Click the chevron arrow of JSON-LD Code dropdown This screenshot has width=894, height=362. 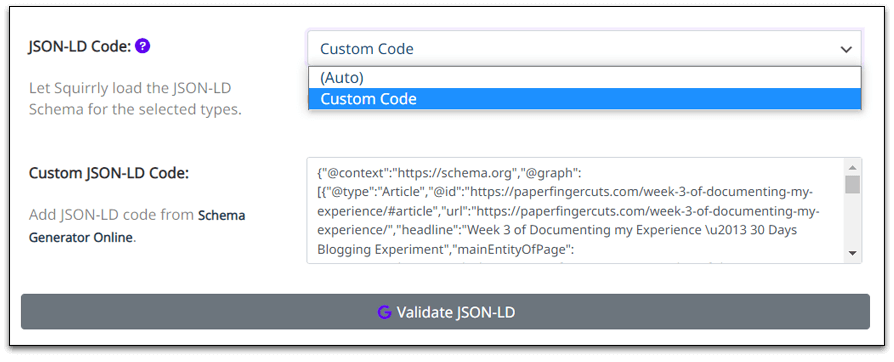[x=846, y=50]
